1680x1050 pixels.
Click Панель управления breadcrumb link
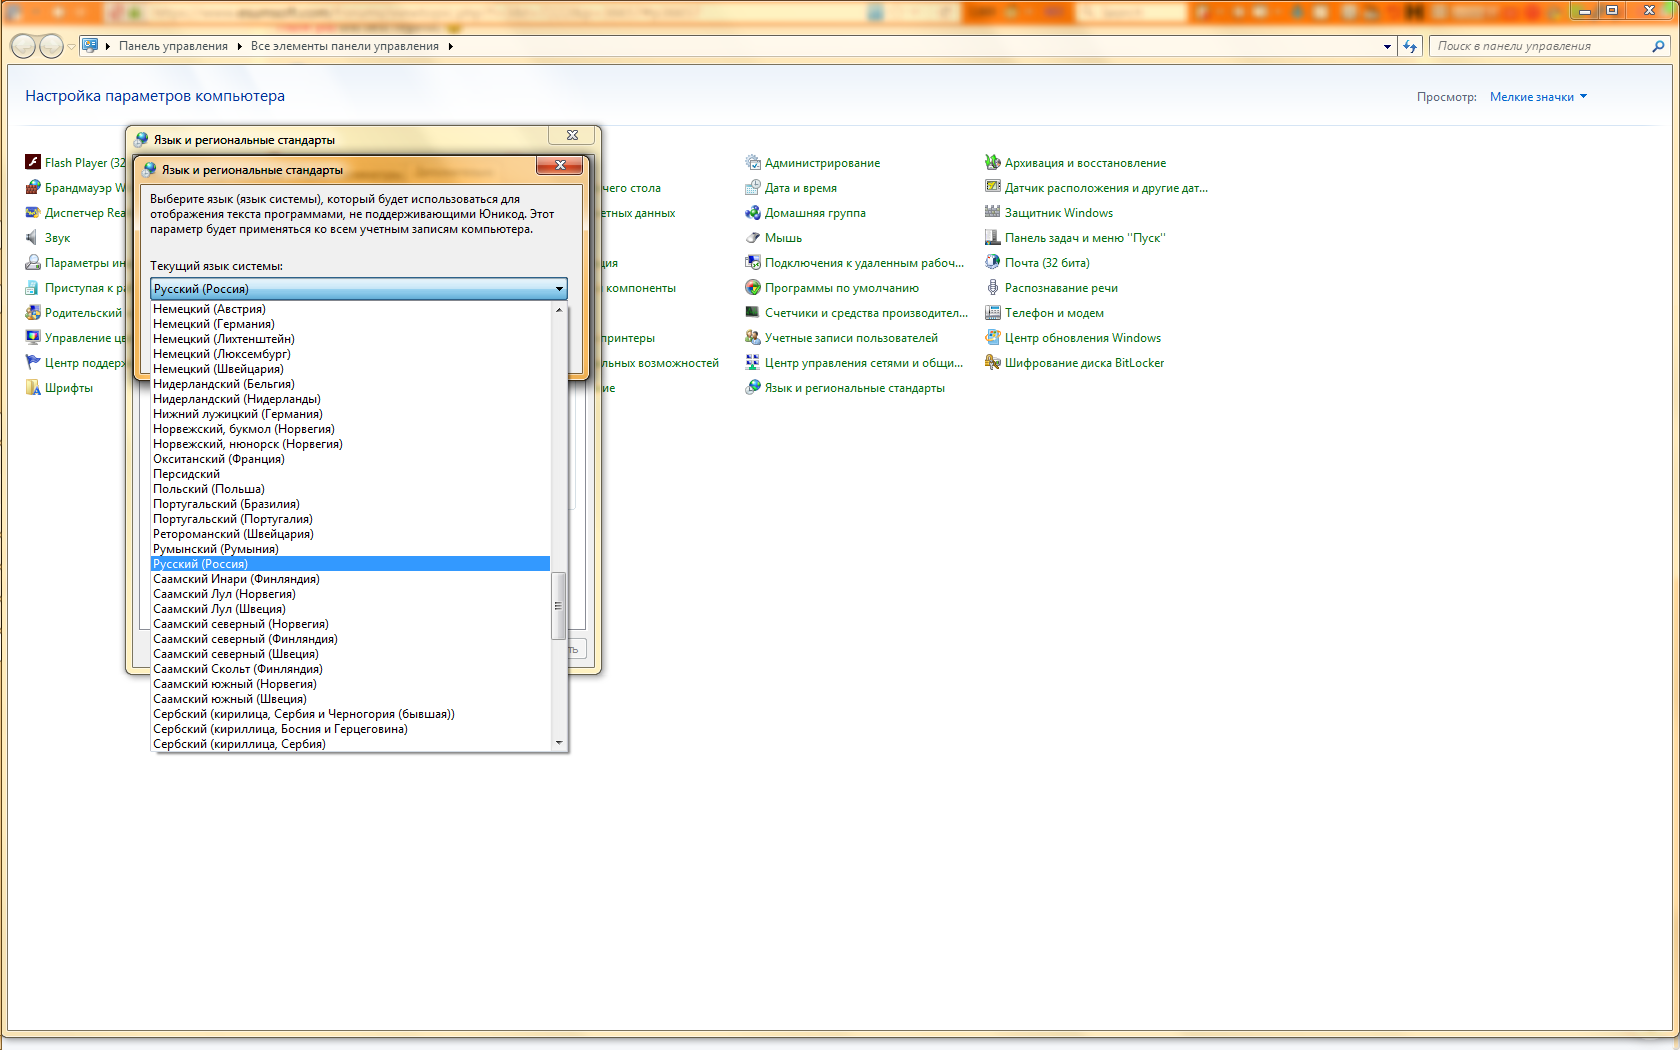pyautogui.click(x=173, y=46)
